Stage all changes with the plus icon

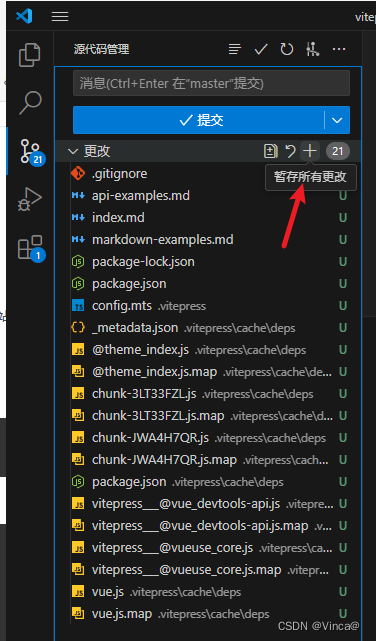[x=310, y=151]
